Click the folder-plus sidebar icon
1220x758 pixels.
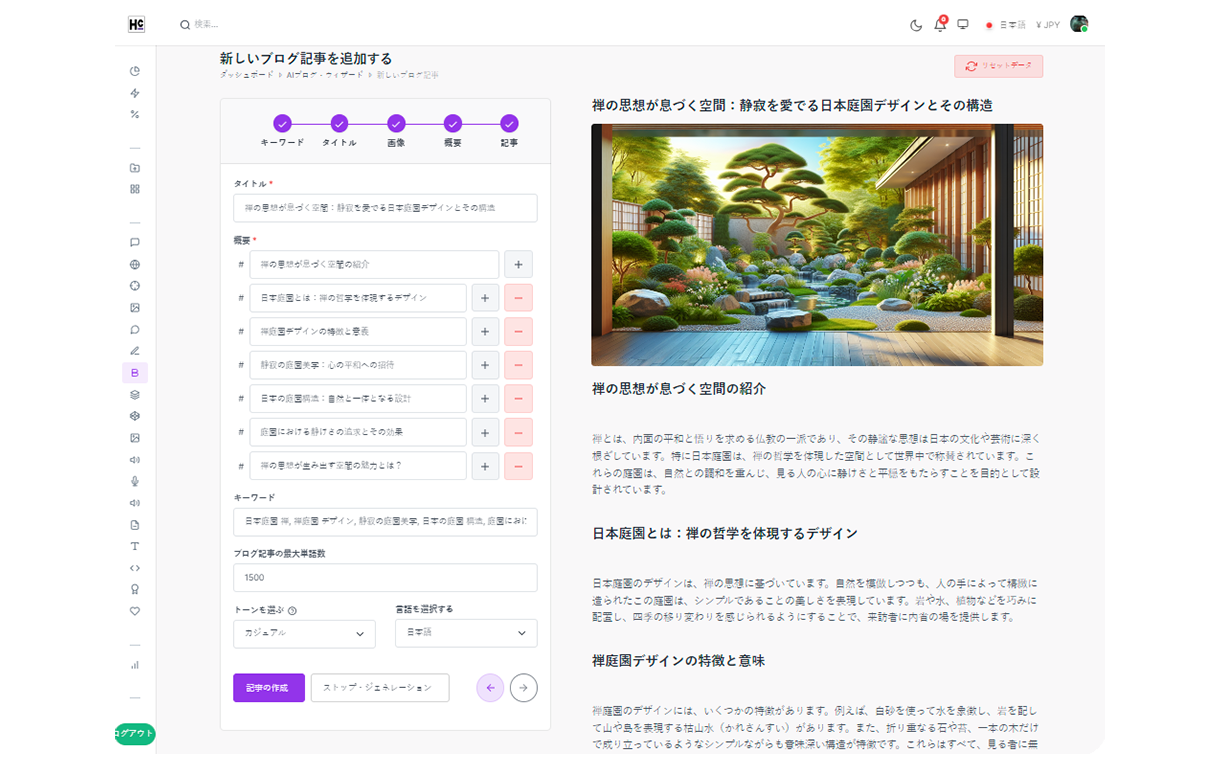pyautogui.click(x=135, y=168)
